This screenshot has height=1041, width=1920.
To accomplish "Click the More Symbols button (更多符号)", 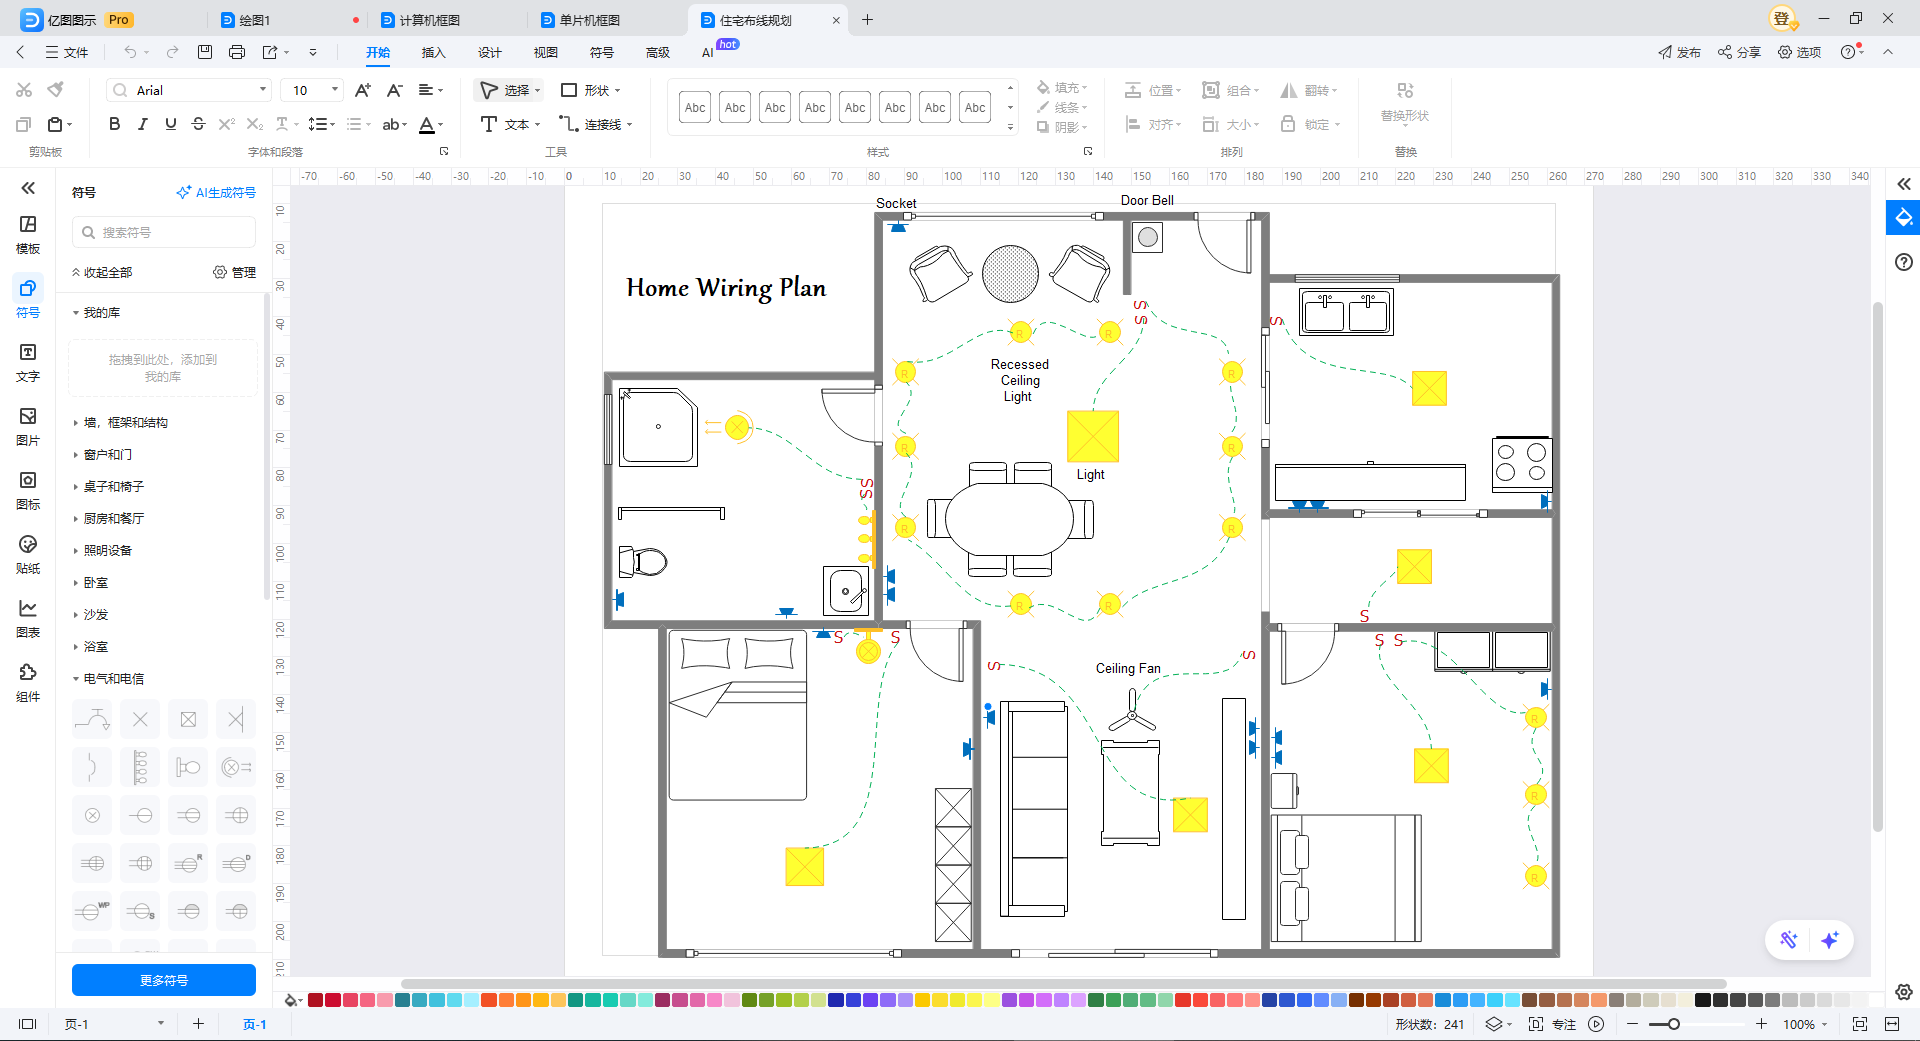I will coord(164,980).
